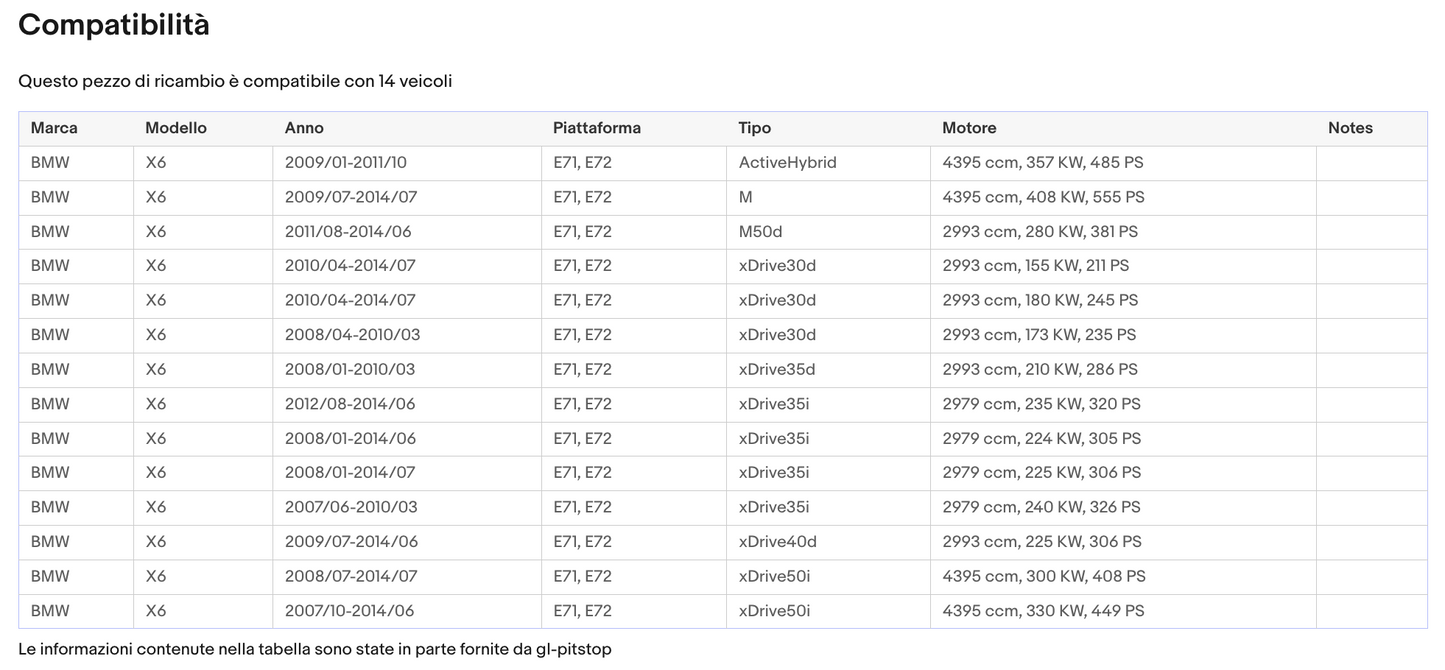1445x670 pixels.
Task: Click the 4395 ccm, 330 KW, 449 PS cell
Action: coord(1043,611)
